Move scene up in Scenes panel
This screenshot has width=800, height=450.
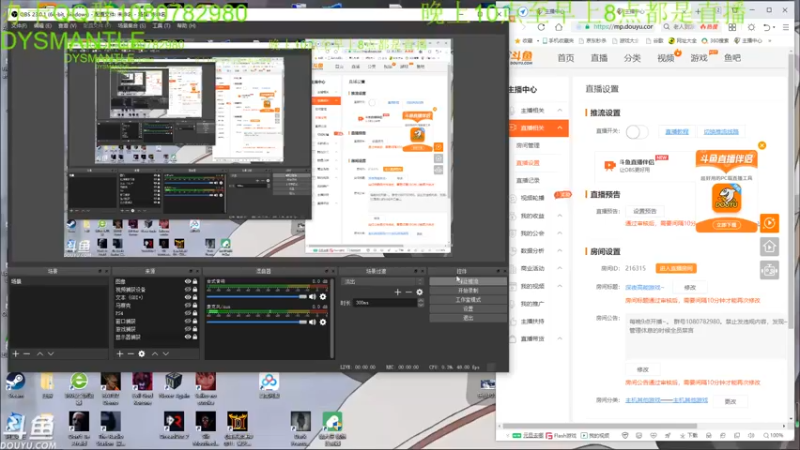40,354
